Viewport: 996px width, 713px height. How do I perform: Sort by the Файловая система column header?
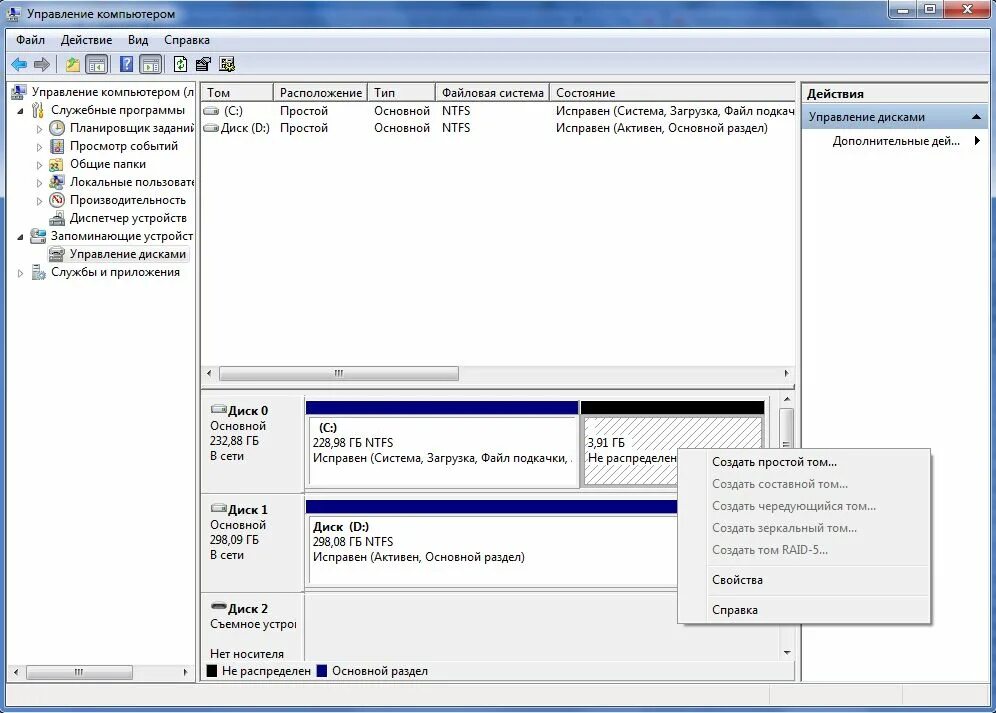click(x=492, y=93)
